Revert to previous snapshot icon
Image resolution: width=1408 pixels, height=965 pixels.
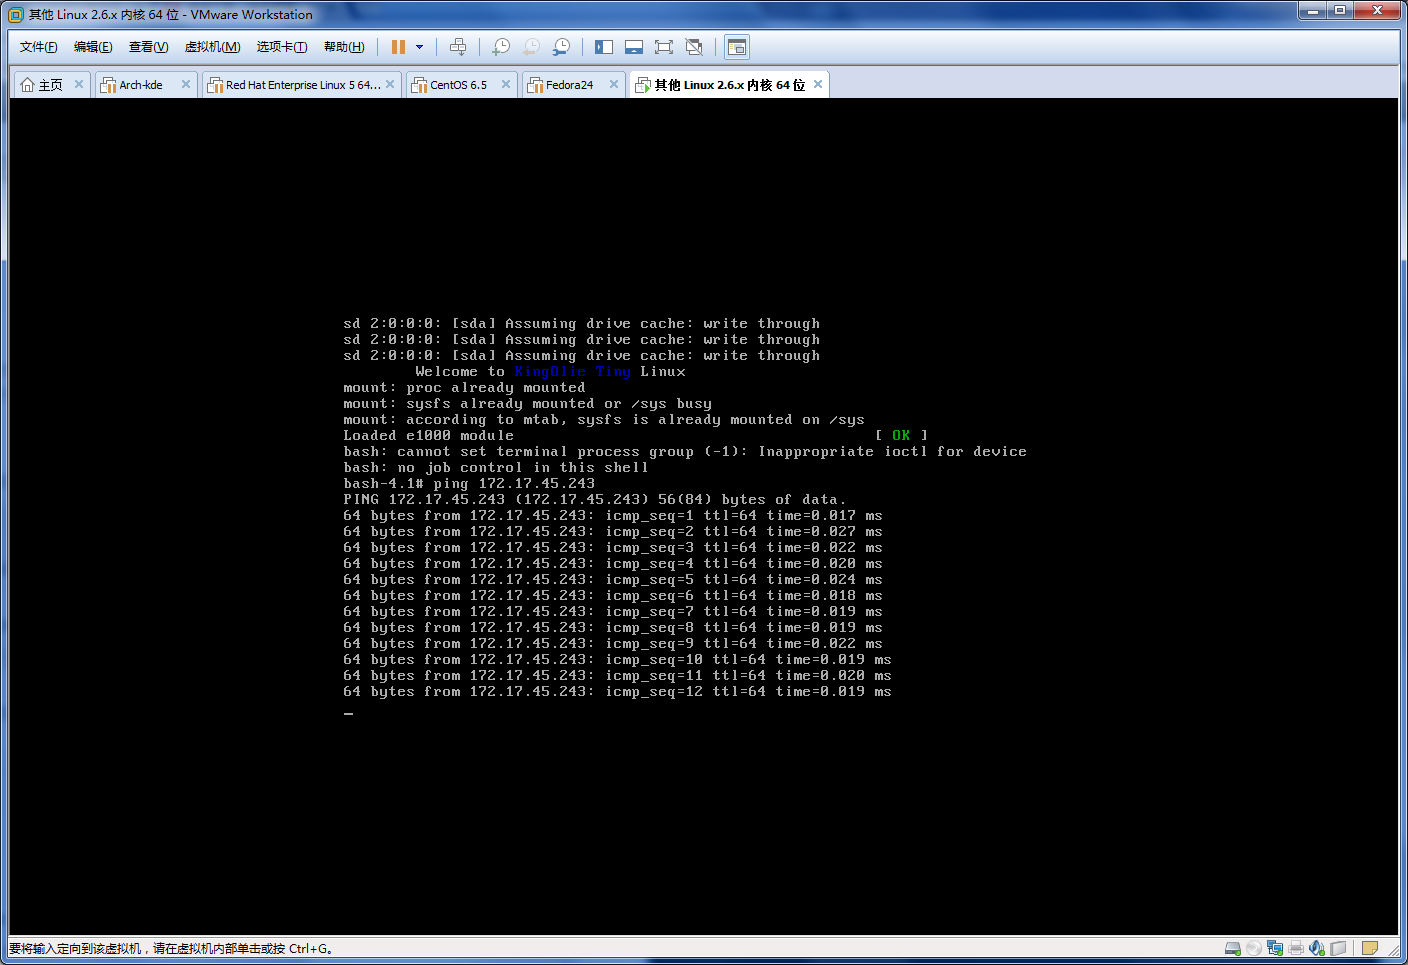click(531, 47)
